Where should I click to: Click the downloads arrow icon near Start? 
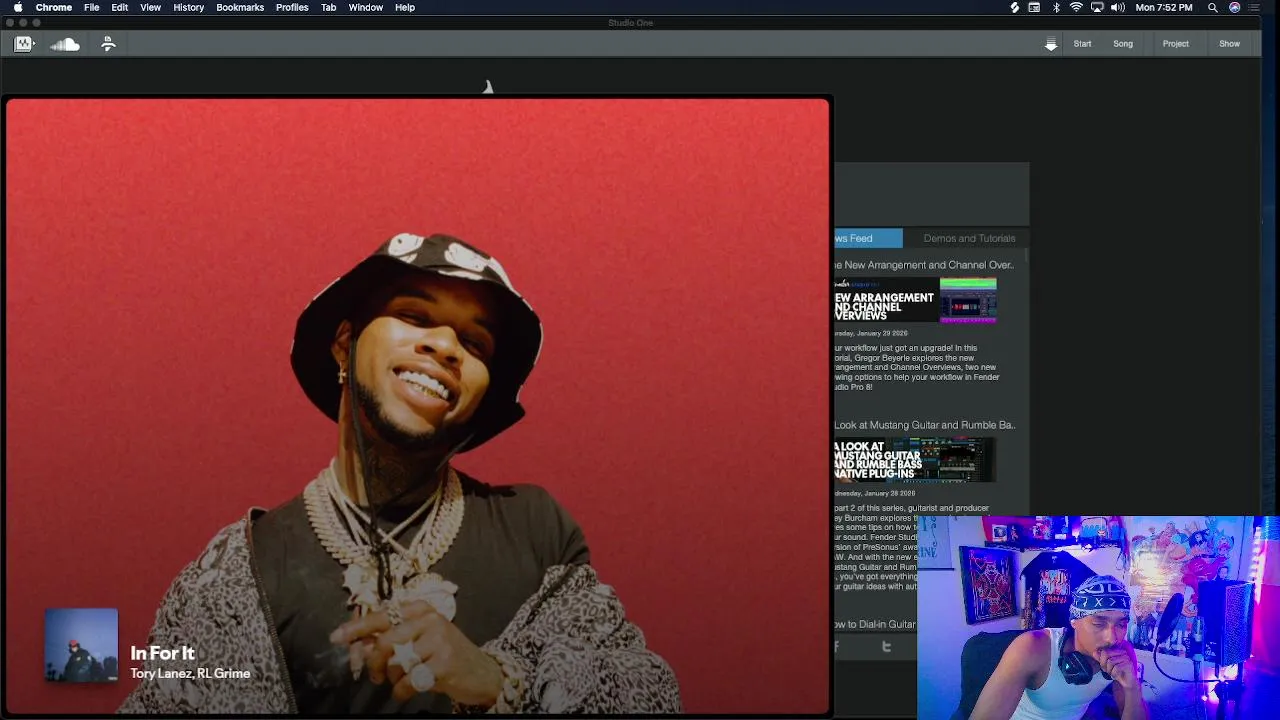[x=1051, y=44]
